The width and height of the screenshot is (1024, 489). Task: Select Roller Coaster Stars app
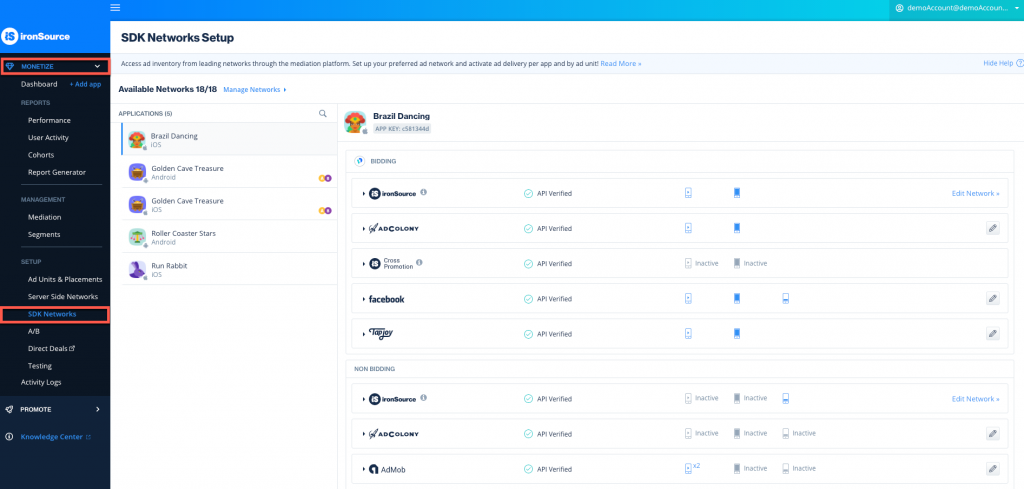point(229,236)
